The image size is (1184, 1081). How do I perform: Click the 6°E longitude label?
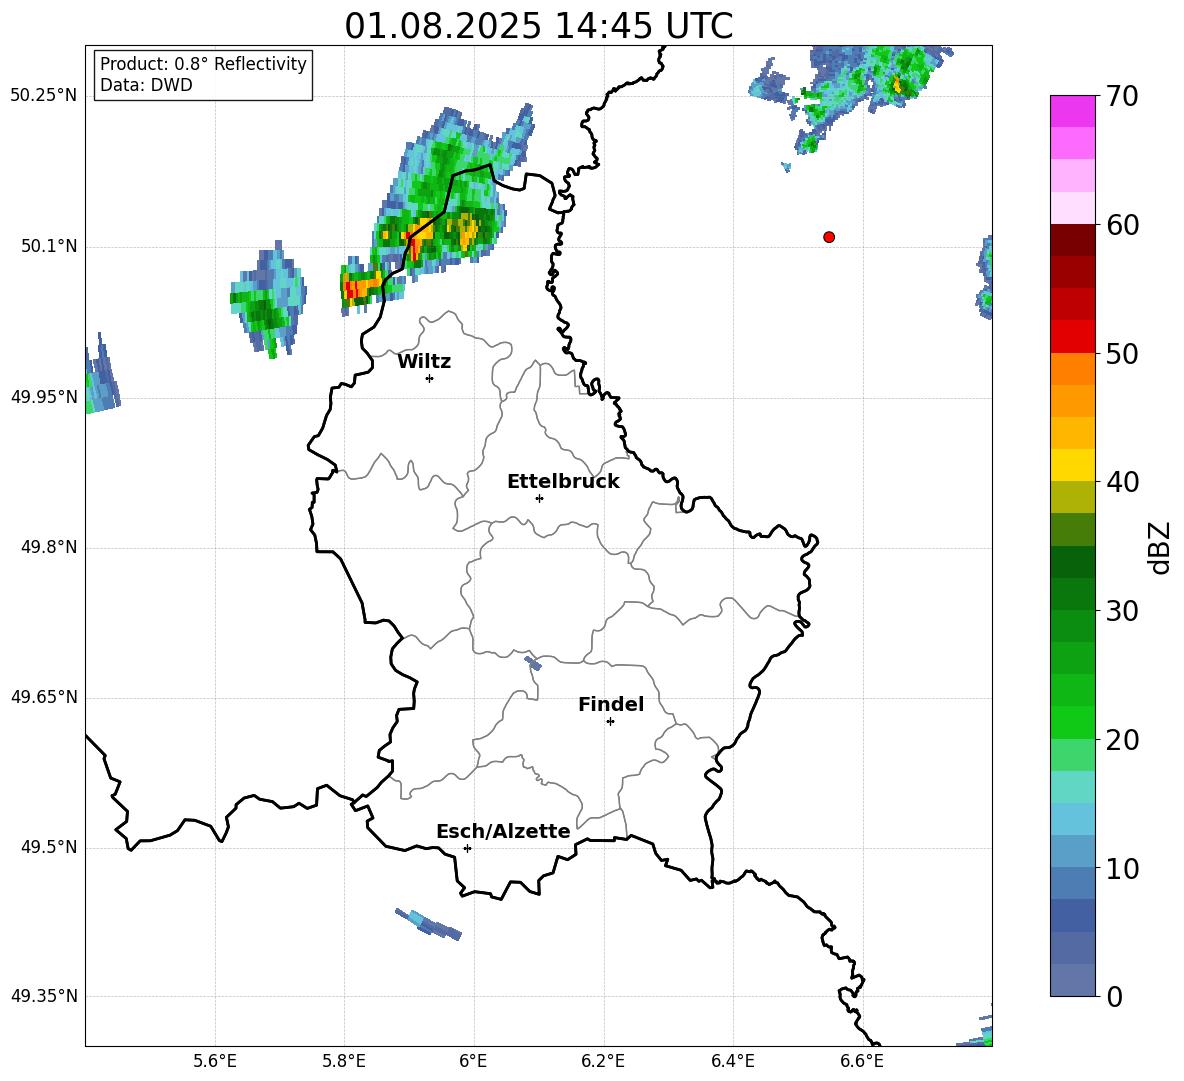point(473,1061)
